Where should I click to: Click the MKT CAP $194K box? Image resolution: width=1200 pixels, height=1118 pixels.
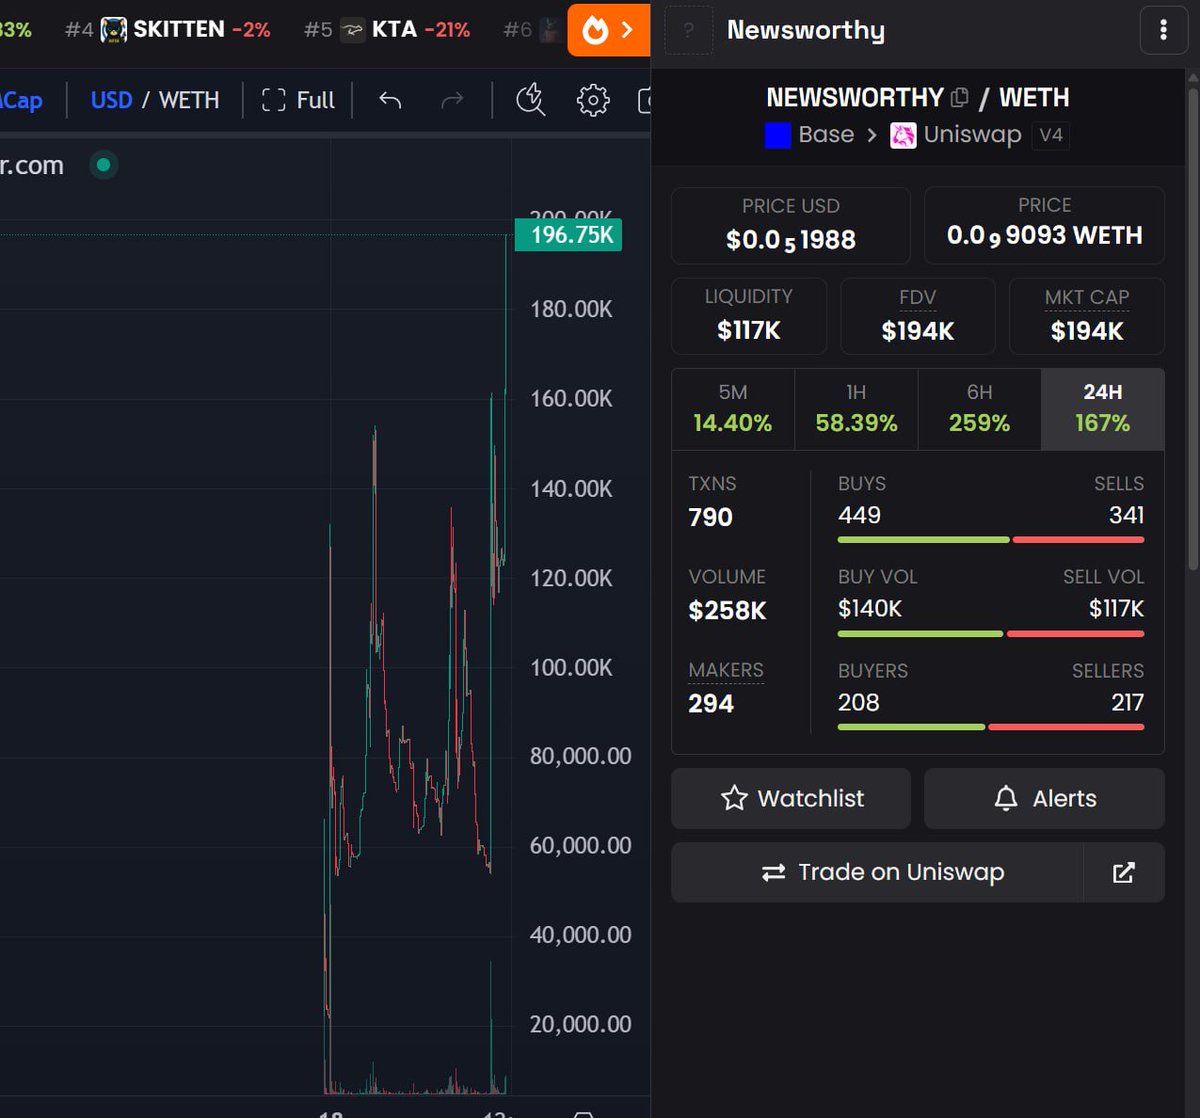tap(1087, 316)
